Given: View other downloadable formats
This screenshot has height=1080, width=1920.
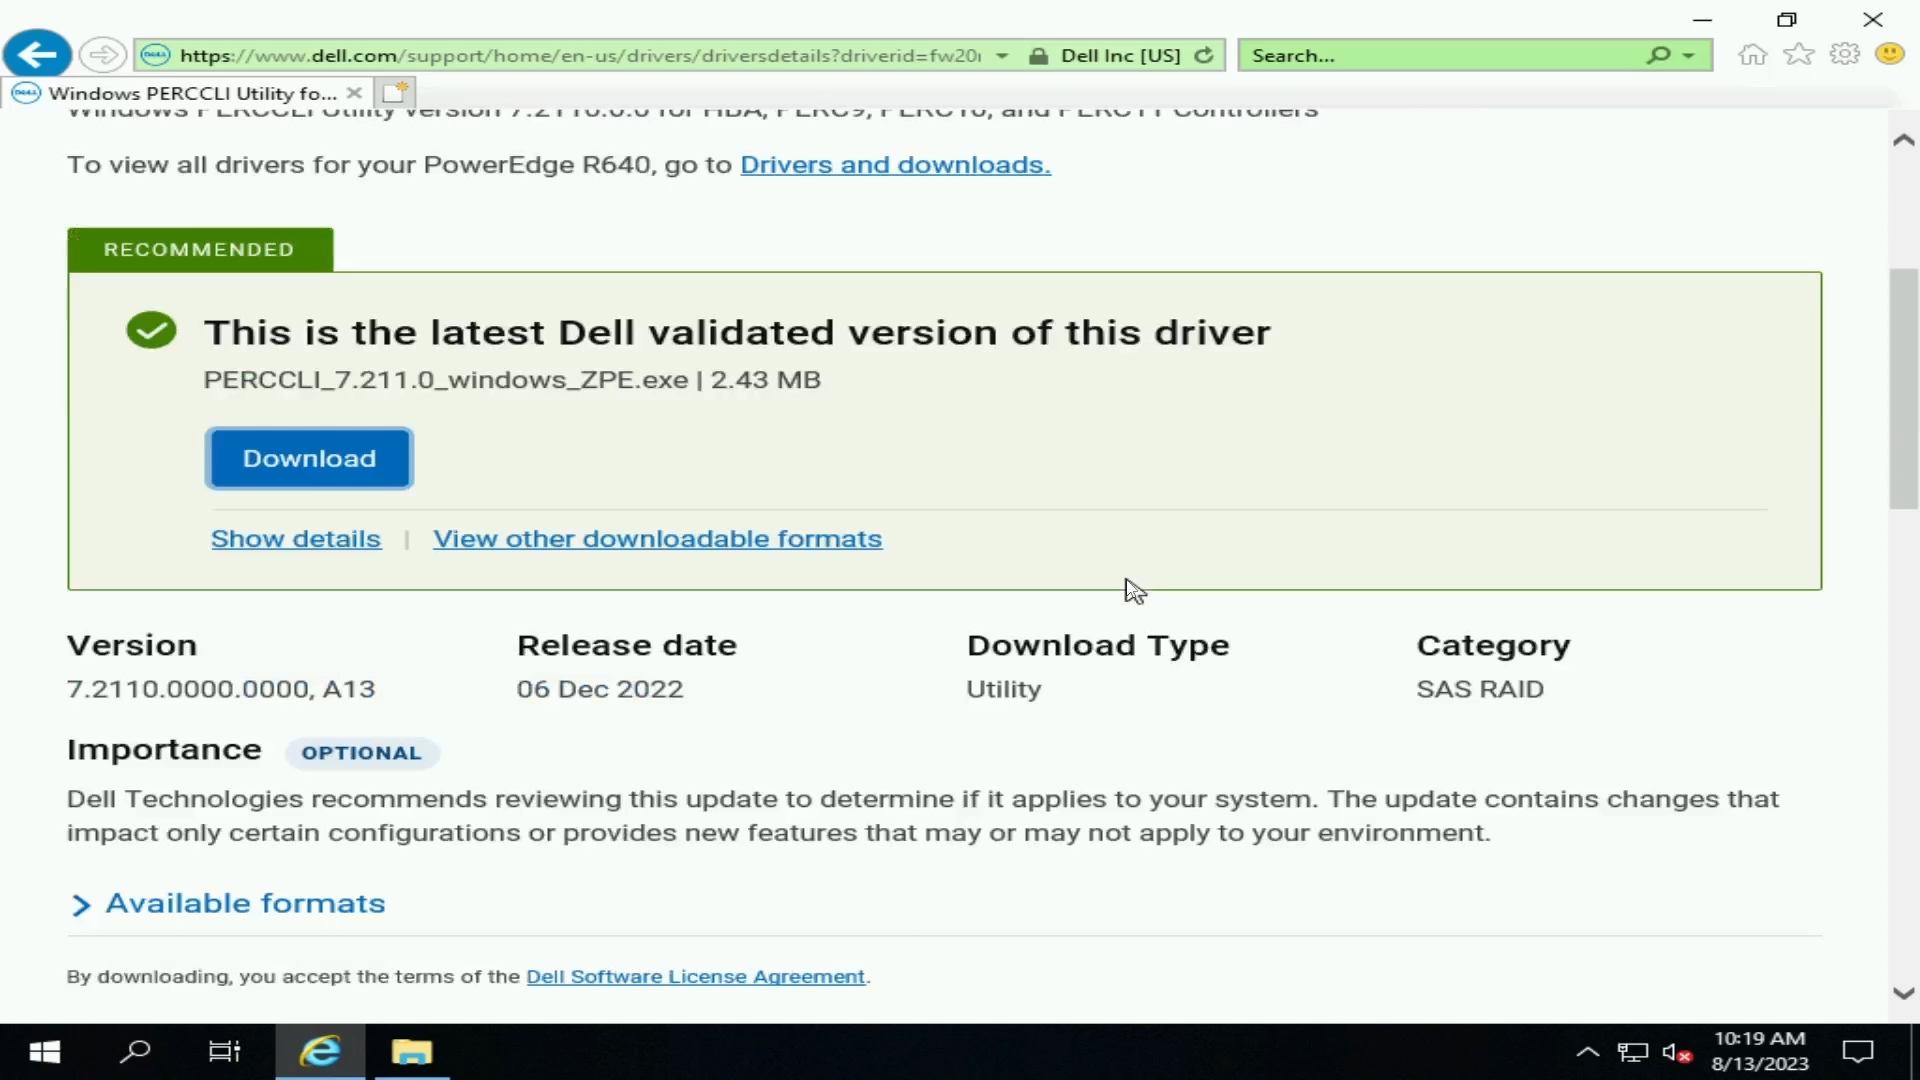Looking at the screenshot, I should coord(657,537).
